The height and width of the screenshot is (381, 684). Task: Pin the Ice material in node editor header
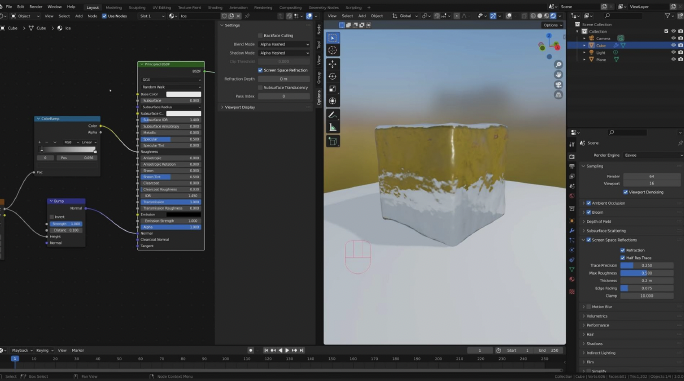pos(247,16)
